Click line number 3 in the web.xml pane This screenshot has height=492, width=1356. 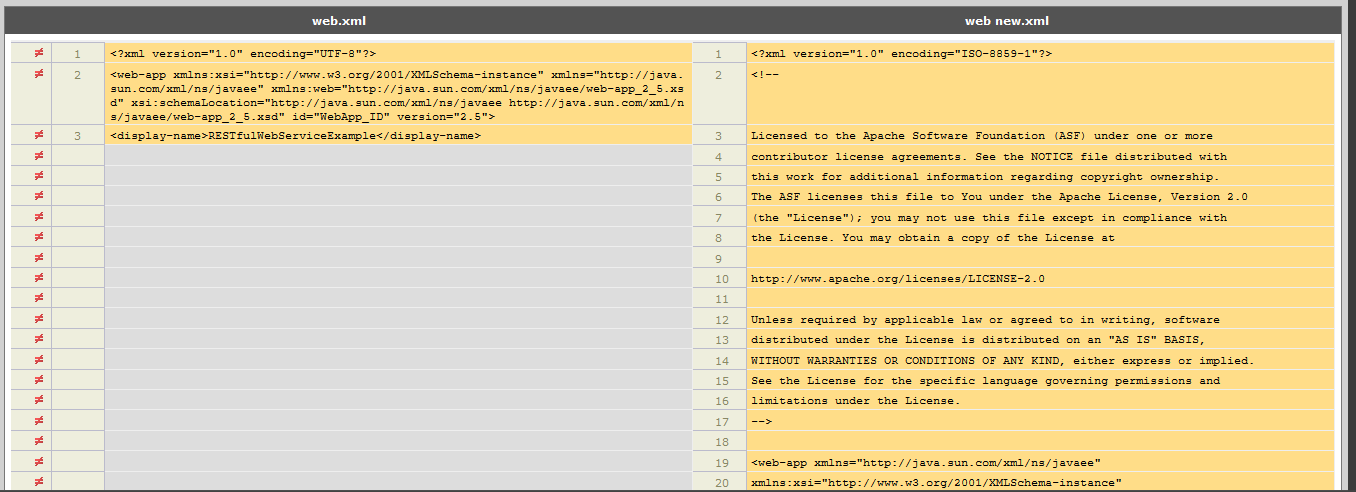point(77,135)
